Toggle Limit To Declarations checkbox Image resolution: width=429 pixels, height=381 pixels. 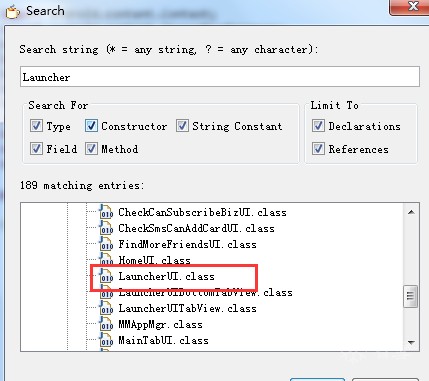tap(318, 126)
